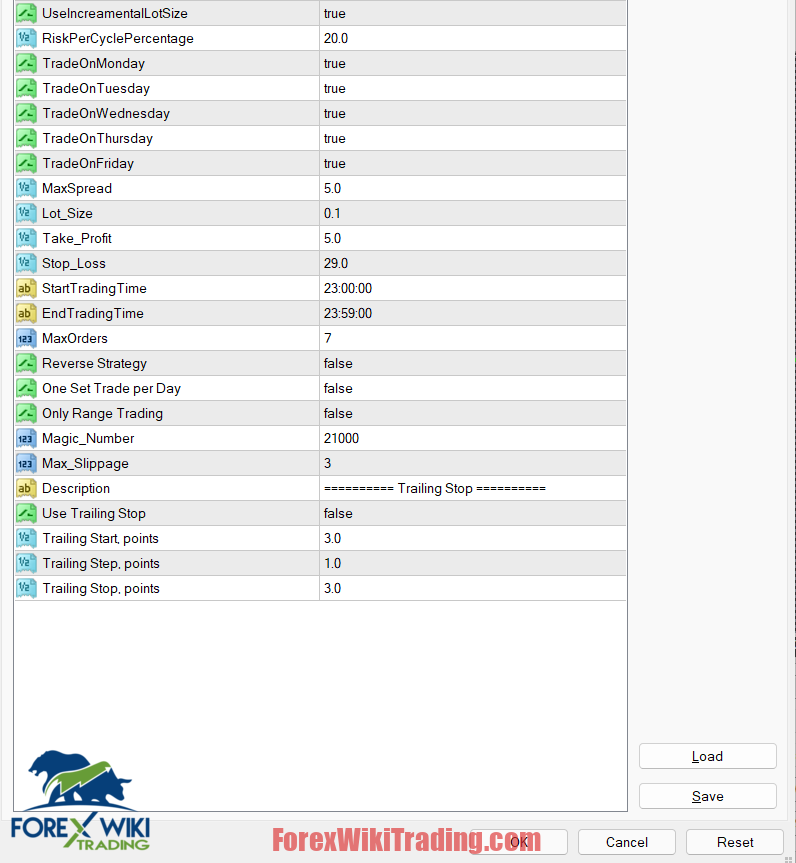This screenshot has height=863, width=796.
Task: Open the Only Range Trading false value
Action: click(x=472, y=413)
